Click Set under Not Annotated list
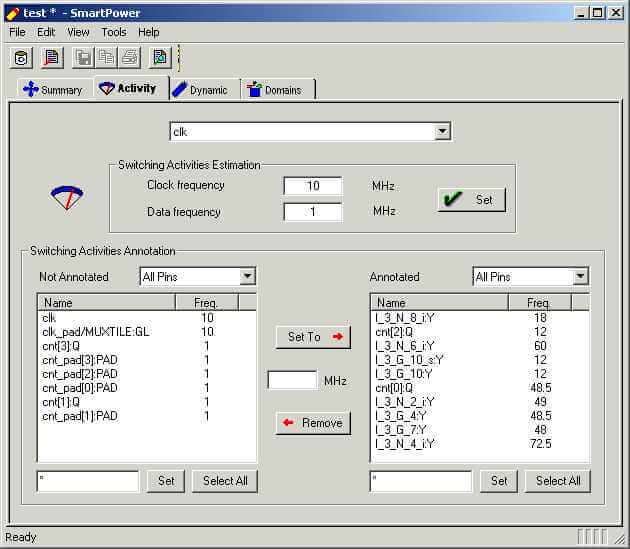The width and height of the screenshot is (630, 549). pyautogui.click(x=166, y=481)
